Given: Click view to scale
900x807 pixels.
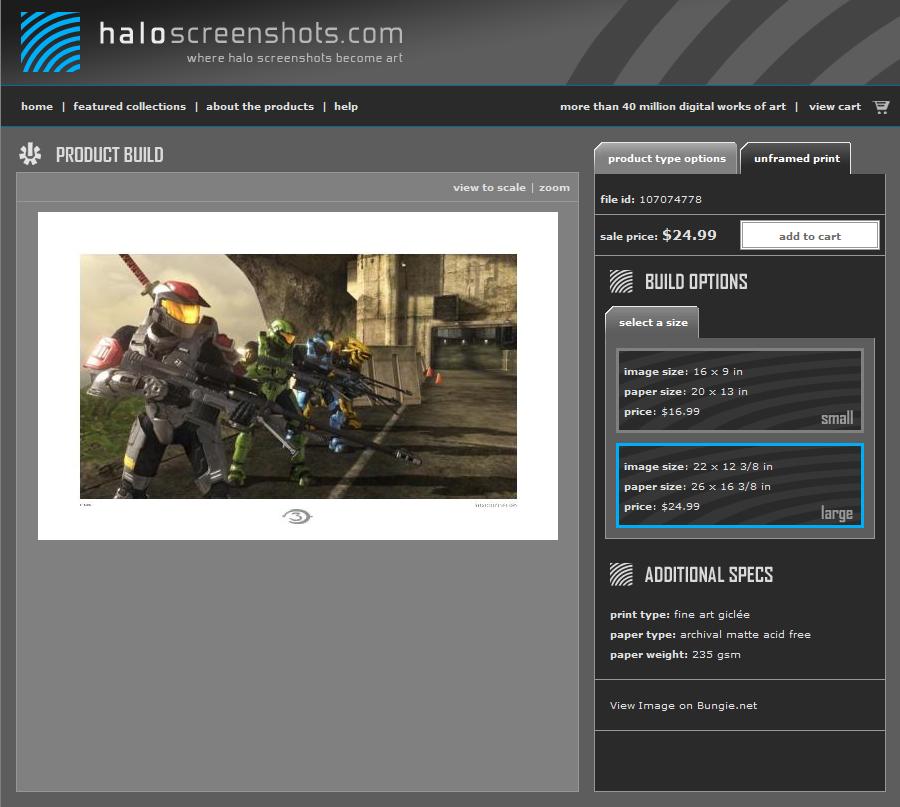Looking at the screenshot, I should (489, 187).
